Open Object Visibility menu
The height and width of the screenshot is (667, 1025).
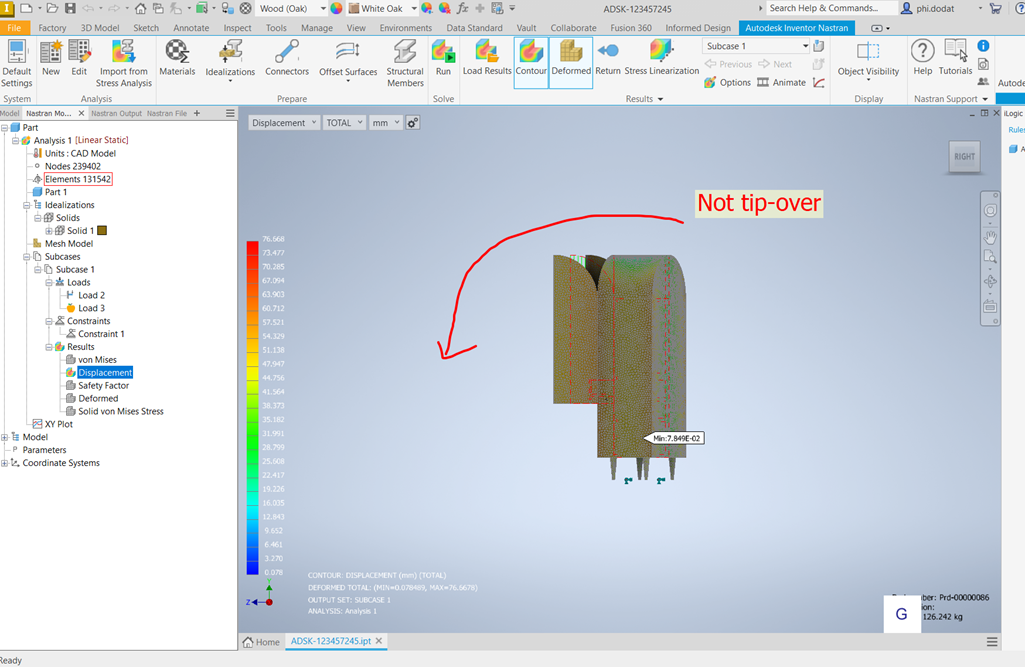coord(868,60)
